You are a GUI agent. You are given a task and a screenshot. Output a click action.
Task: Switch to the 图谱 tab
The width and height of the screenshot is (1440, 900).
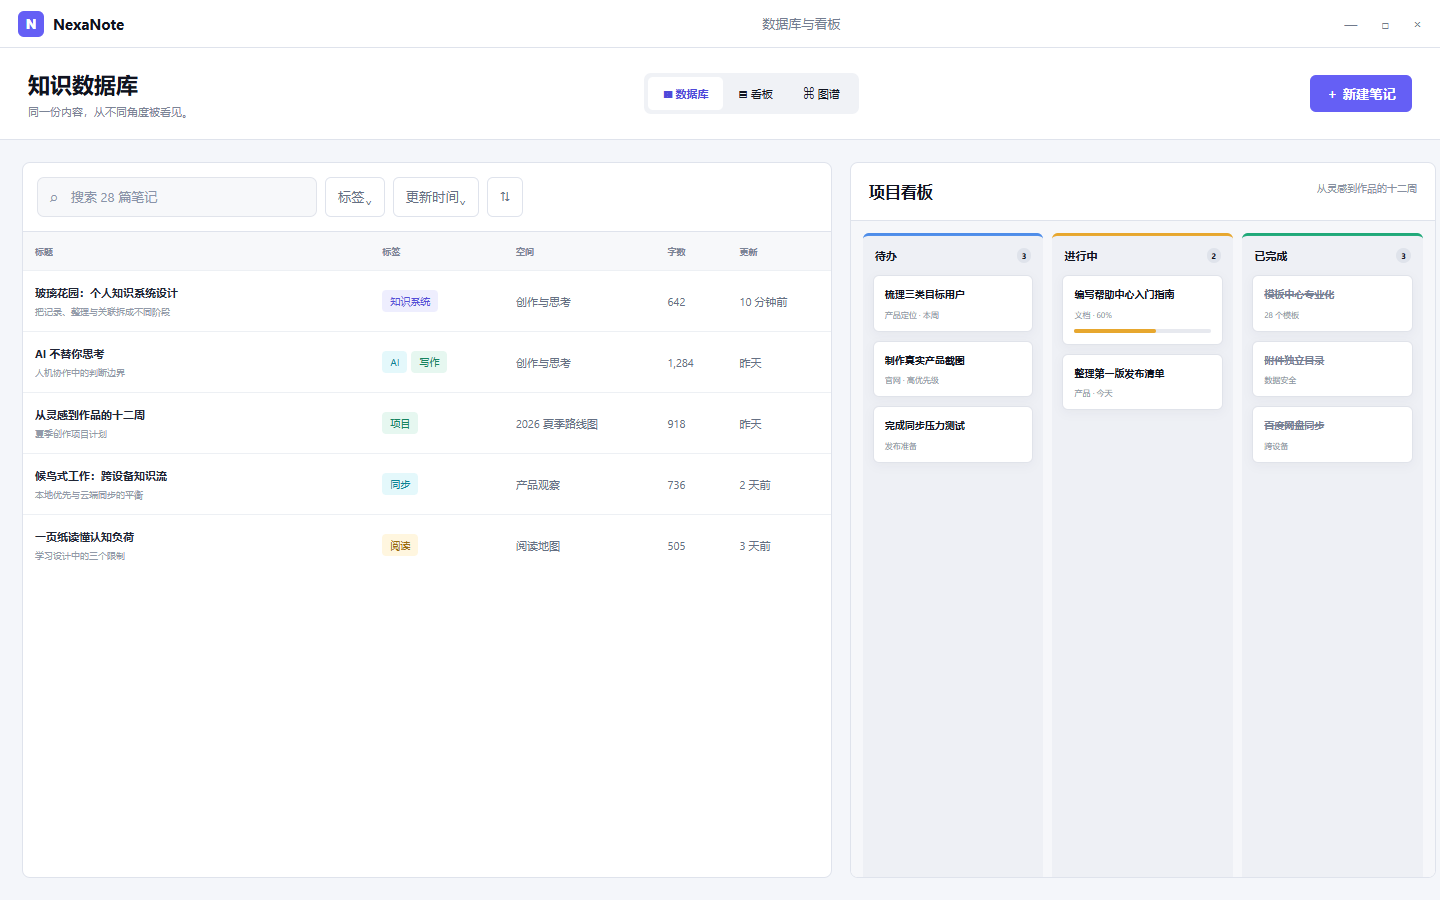[821, 94]
